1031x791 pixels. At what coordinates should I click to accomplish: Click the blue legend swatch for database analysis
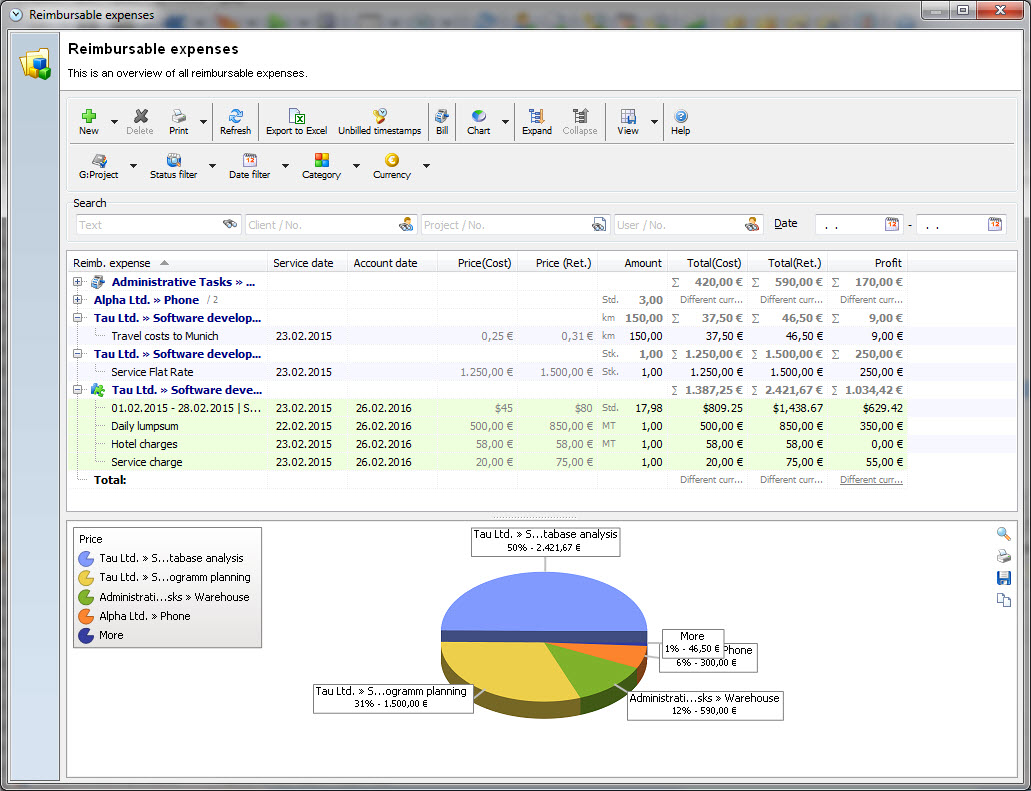(86, 558)
